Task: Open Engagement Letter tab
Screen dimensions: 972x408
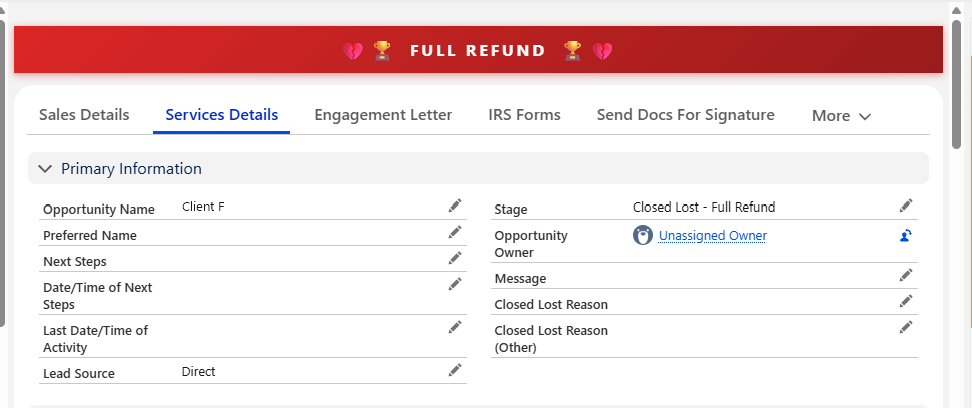Action: [383, 115]
